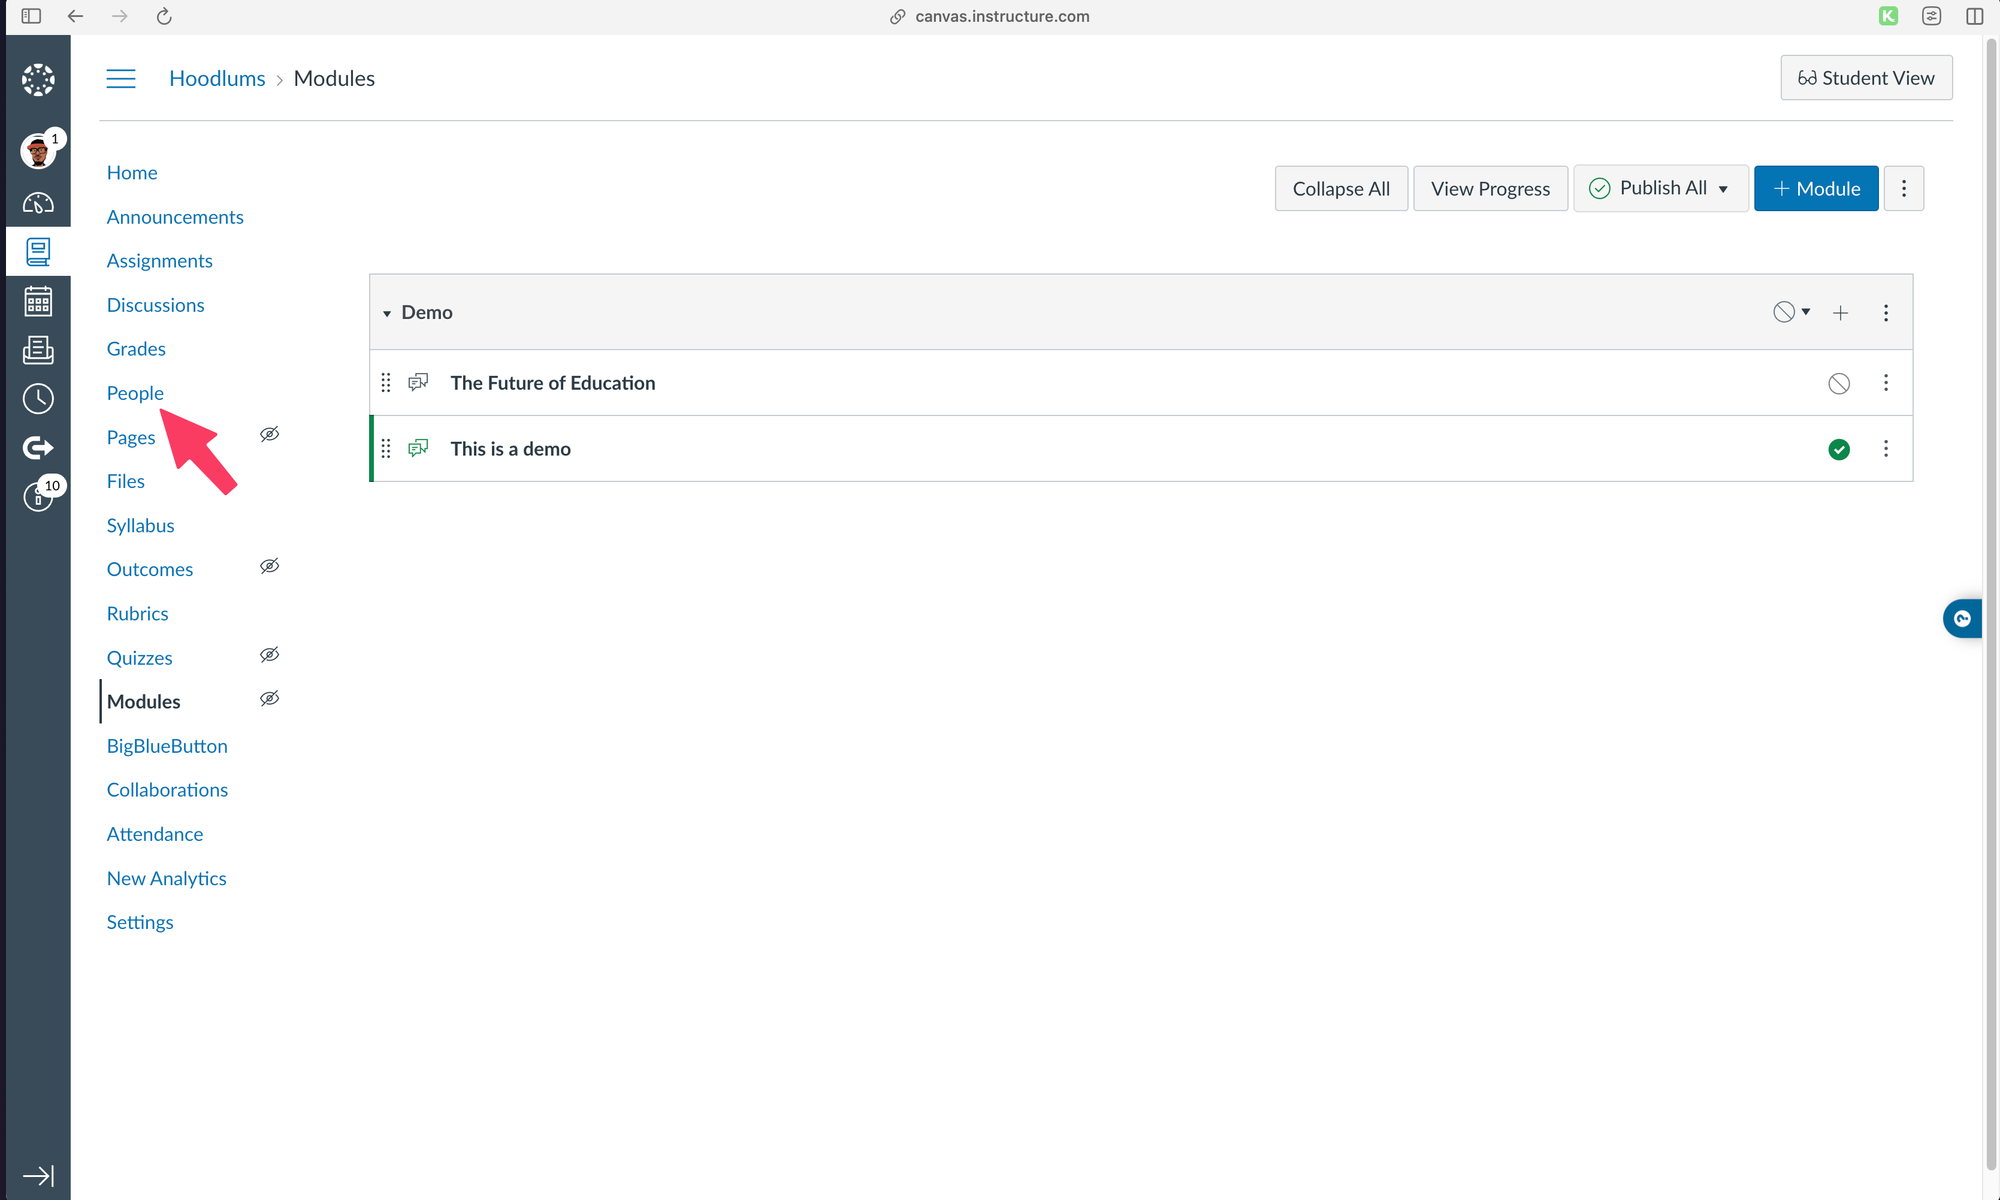This screenshot has width=2000, height=1200.
Task: Open the Publish All dropdown
Action: (x=1661, y=189)
